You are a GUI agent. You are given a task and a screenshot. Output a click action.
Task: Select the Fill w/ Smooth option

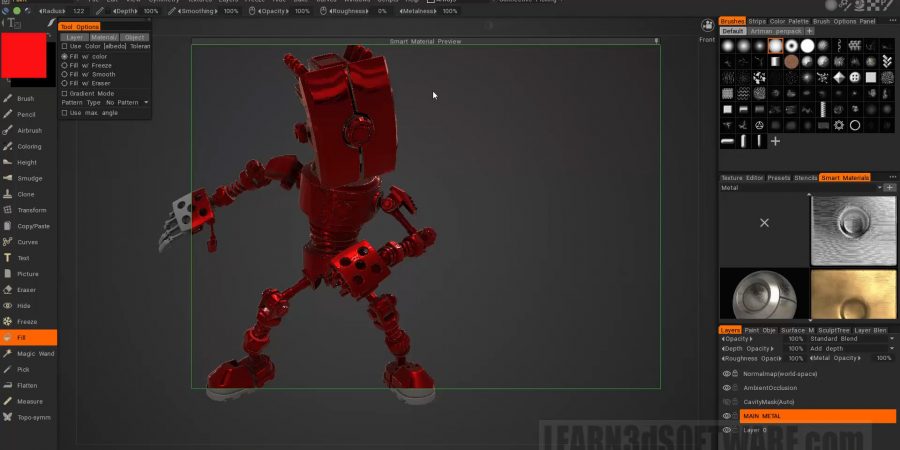(x=65, y=74)
